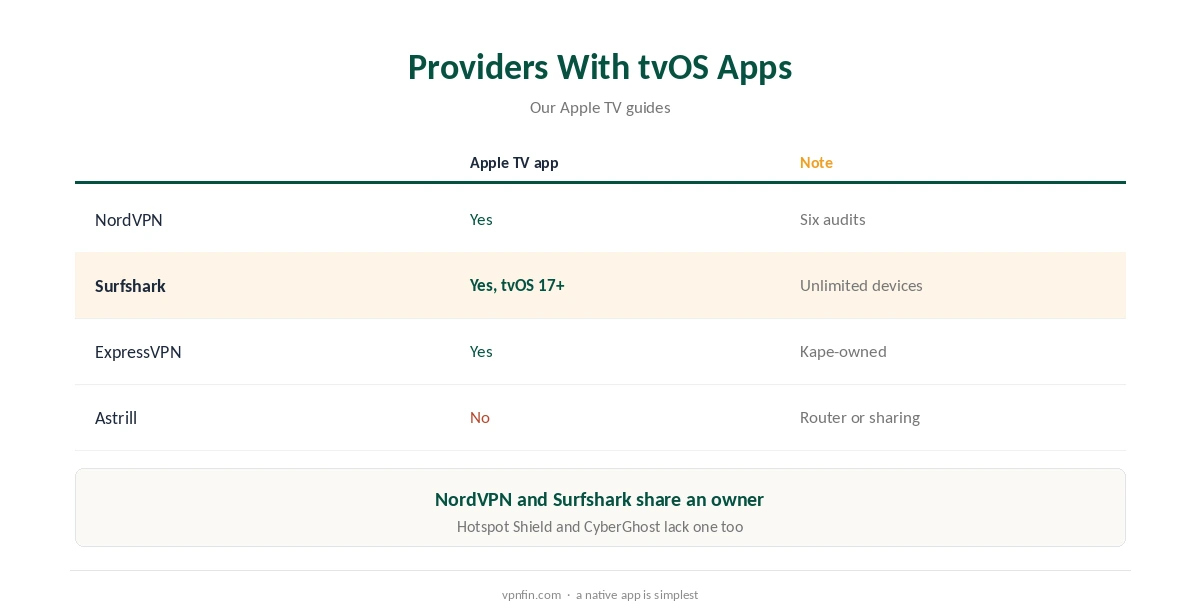Click the 'Apple TV app' column header
Image resolution: width=1200 pixels, height=614 pixels.
point(514,162)
